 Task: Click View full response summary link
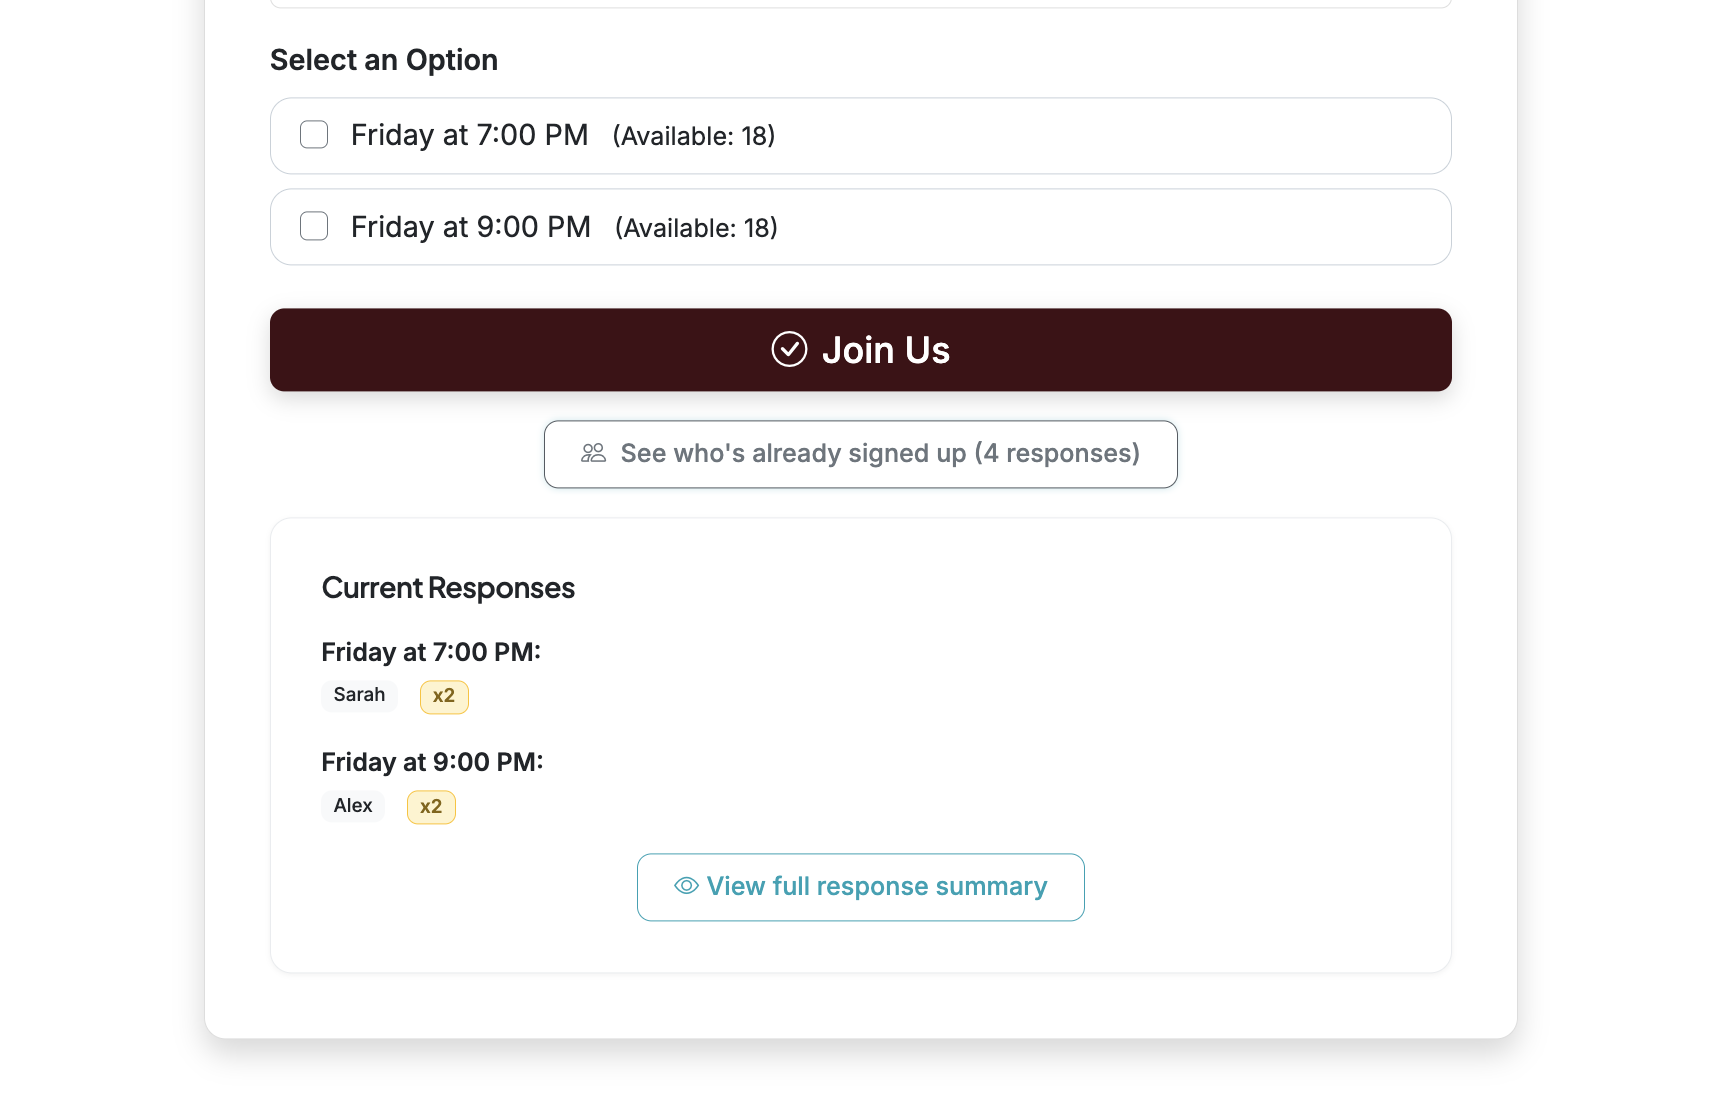point(876,887)
